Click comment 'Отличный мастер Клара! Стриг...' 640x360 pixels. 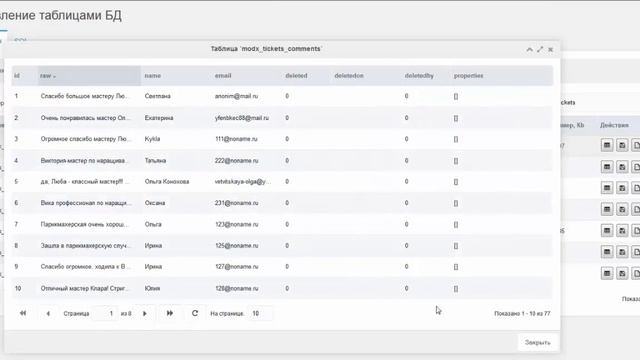pos(84,289)
